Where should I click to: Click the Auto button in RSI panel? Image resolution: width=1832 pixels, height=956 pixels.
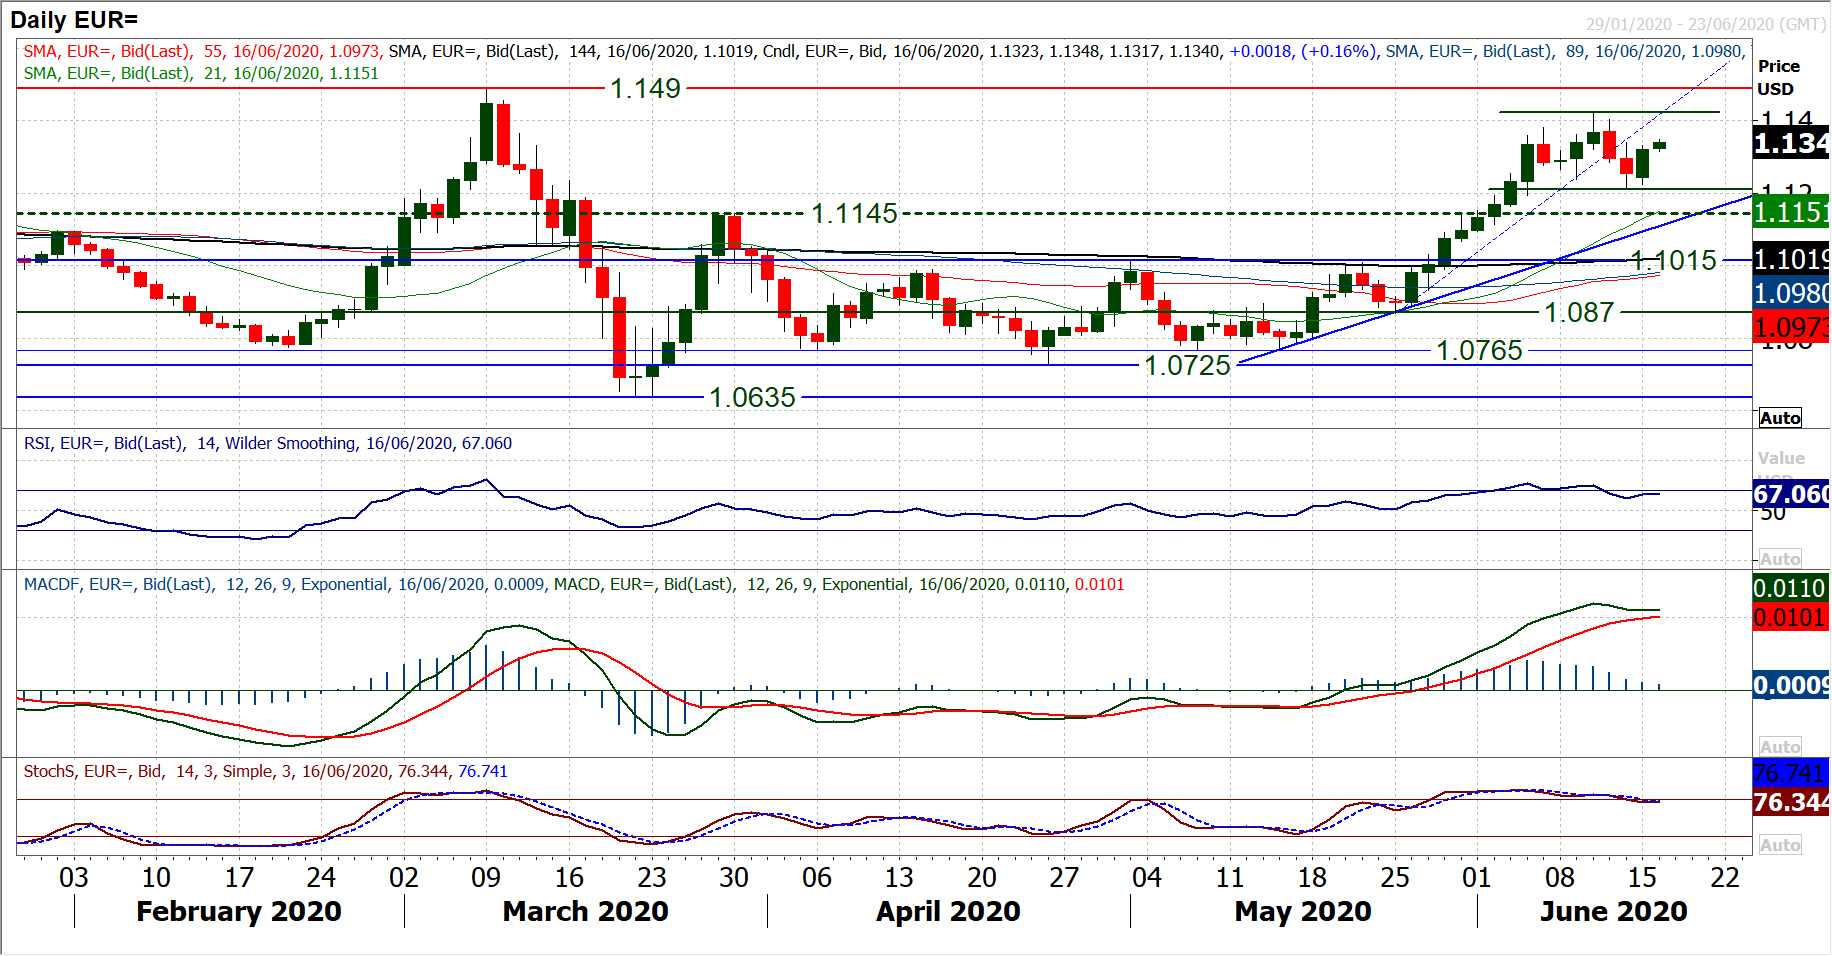click(1780, 559)
